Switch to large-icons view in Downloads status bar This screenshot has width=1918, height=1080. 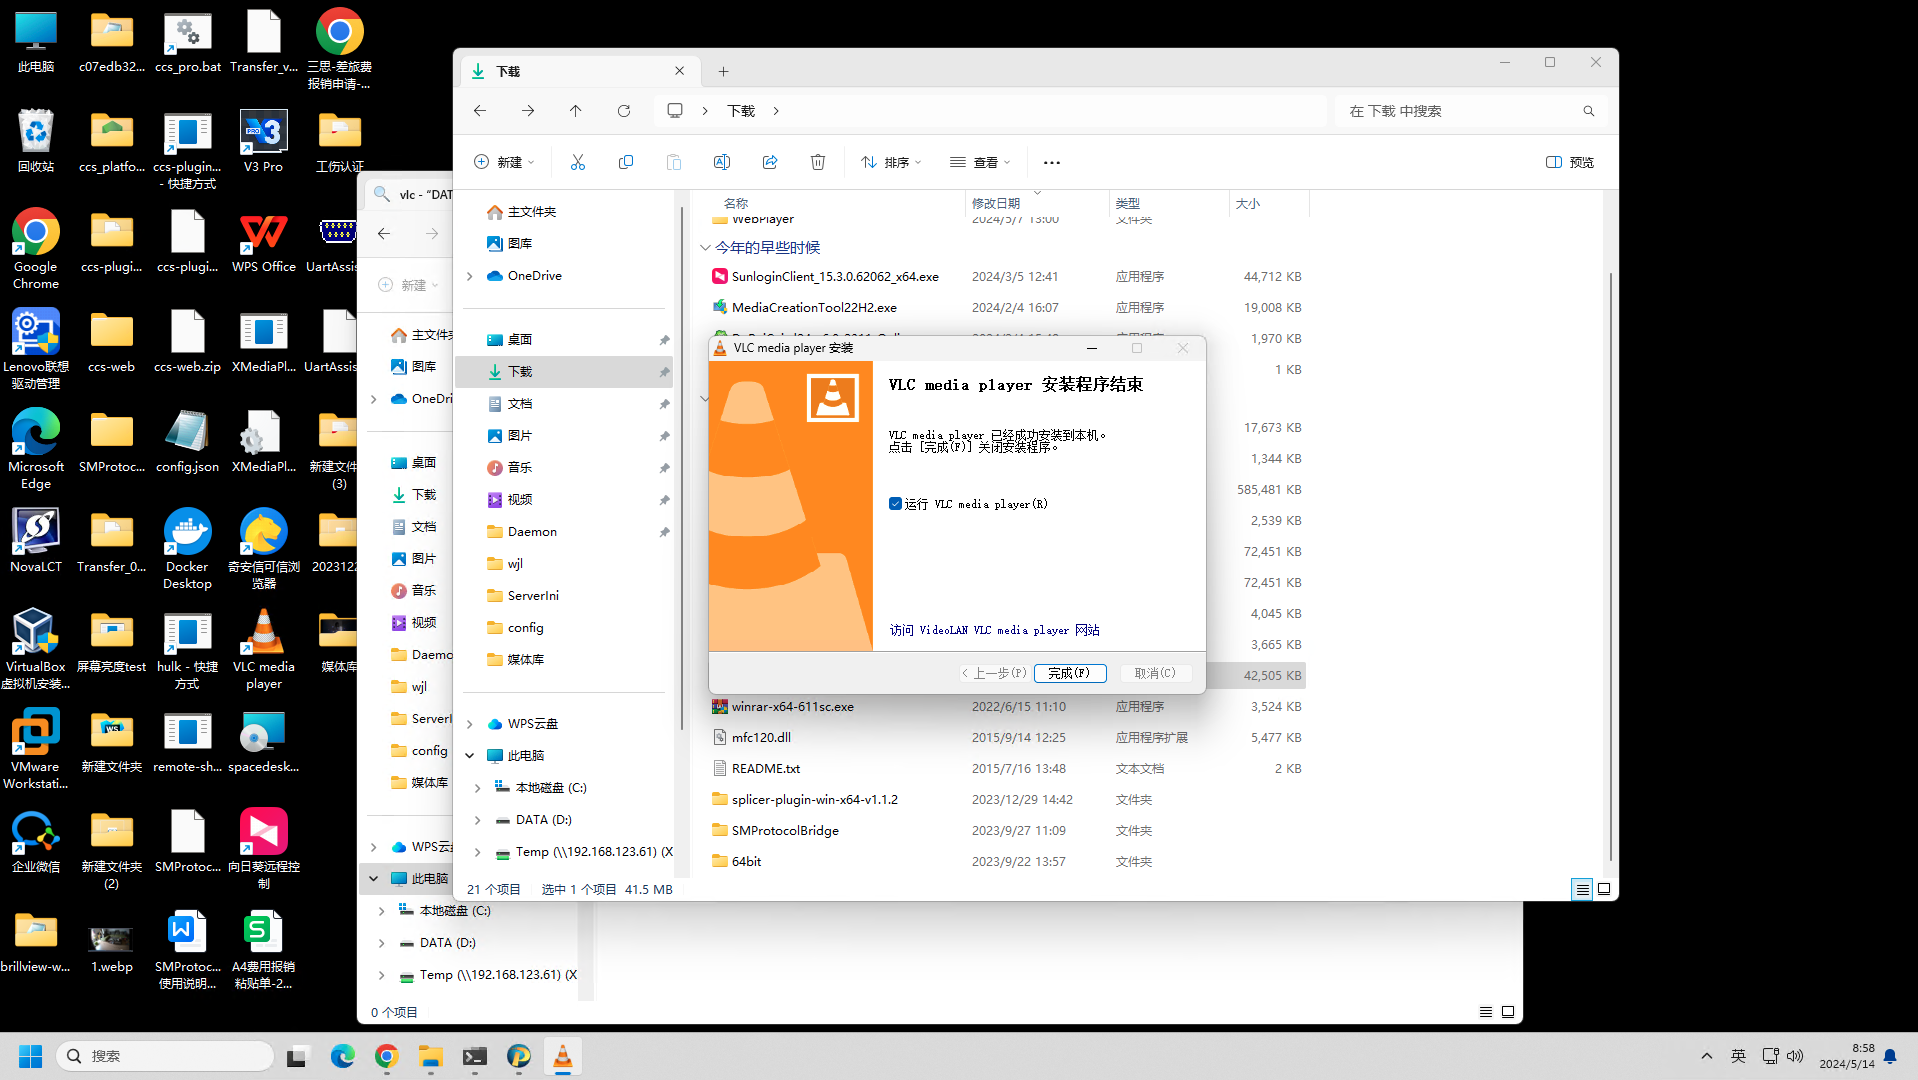pos(1604,889)
